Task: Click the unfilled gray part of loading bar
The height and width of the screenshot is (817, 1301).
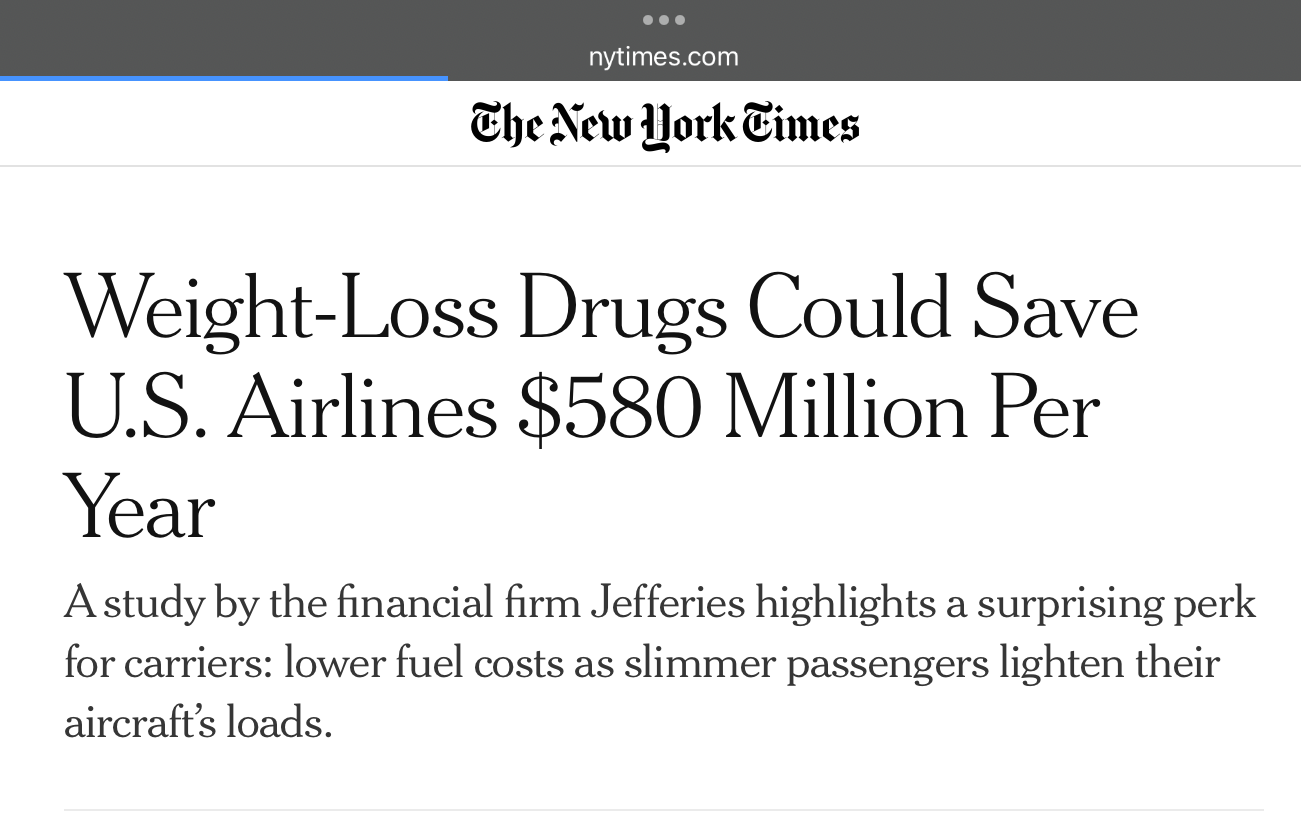Action: tap(874, 77)
